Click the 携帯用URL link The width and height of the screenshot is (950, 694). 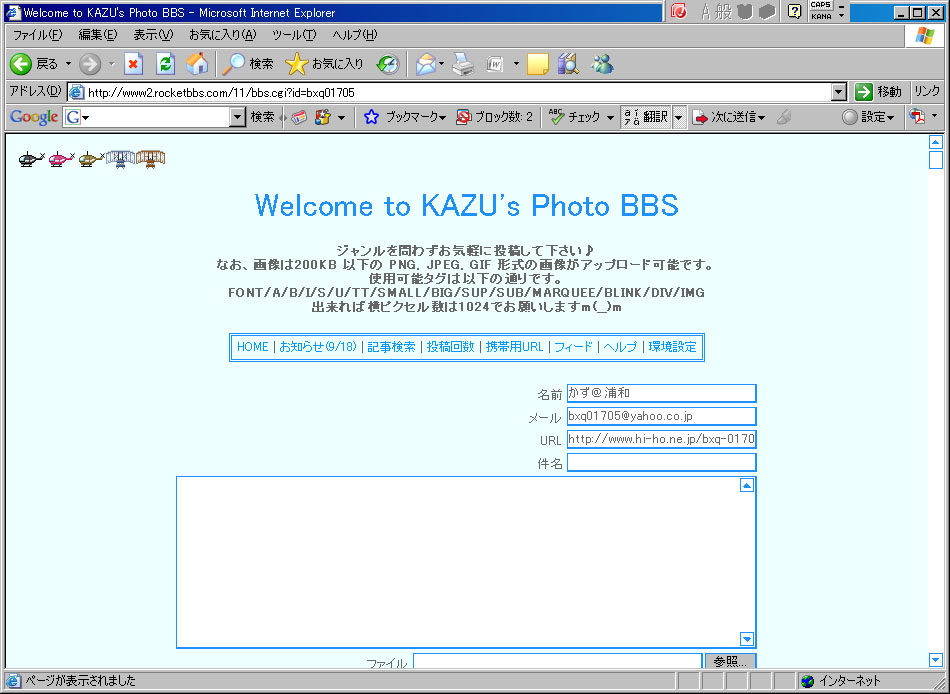(514, 347)
